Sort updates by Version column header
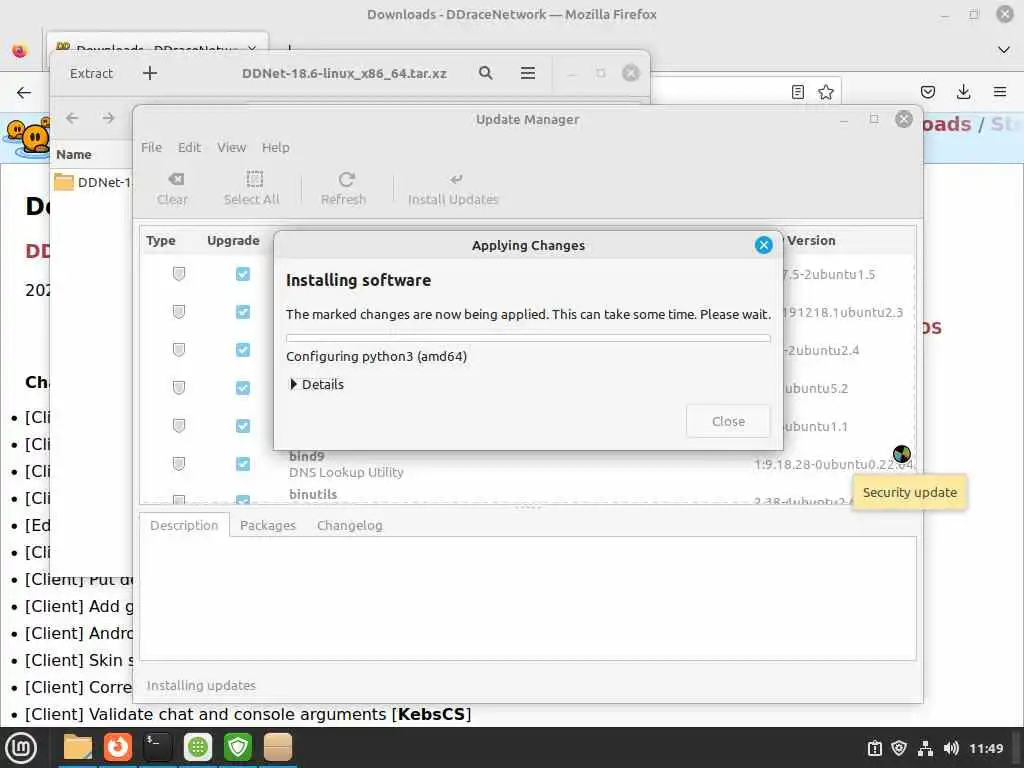Viewport: 1024px width, 768px height. 811,240
